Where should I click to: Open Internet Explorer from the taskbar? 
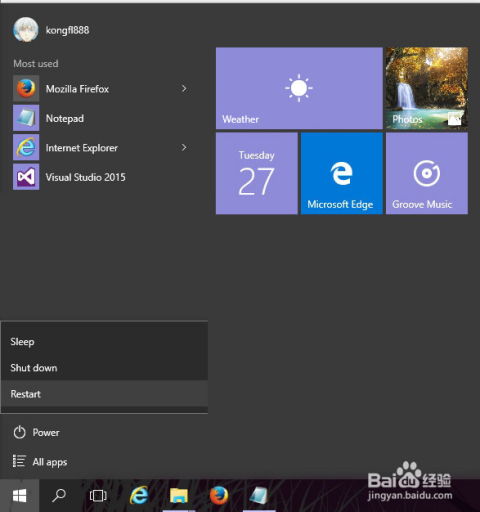click(139, 496)
